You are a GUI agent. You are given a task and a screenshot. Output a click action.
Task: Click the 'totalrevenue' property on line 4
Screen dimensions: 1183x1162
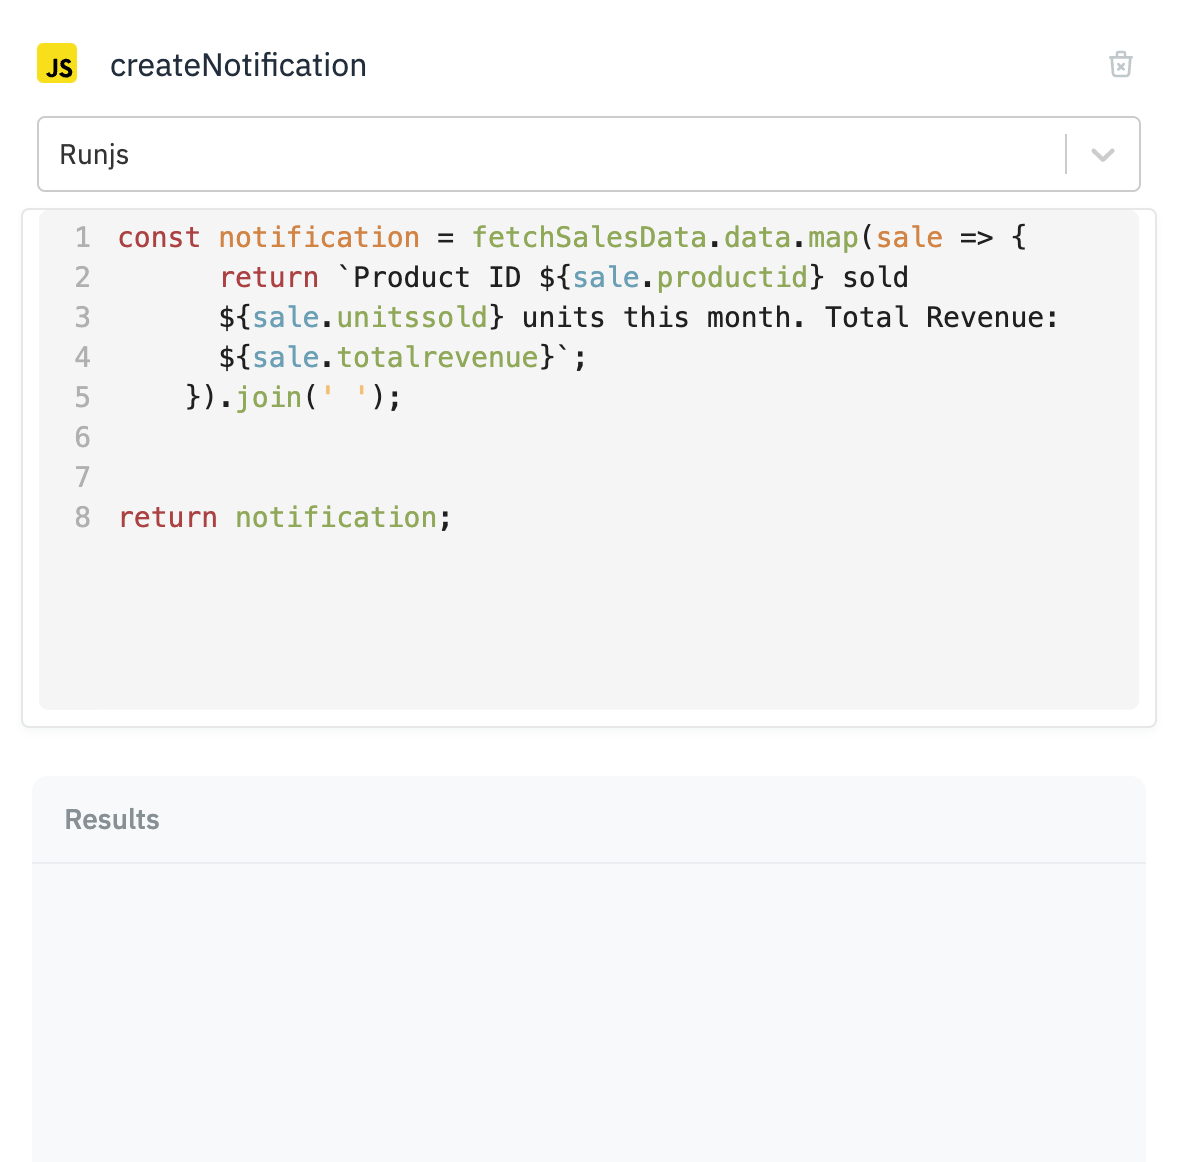click(437, 358)
